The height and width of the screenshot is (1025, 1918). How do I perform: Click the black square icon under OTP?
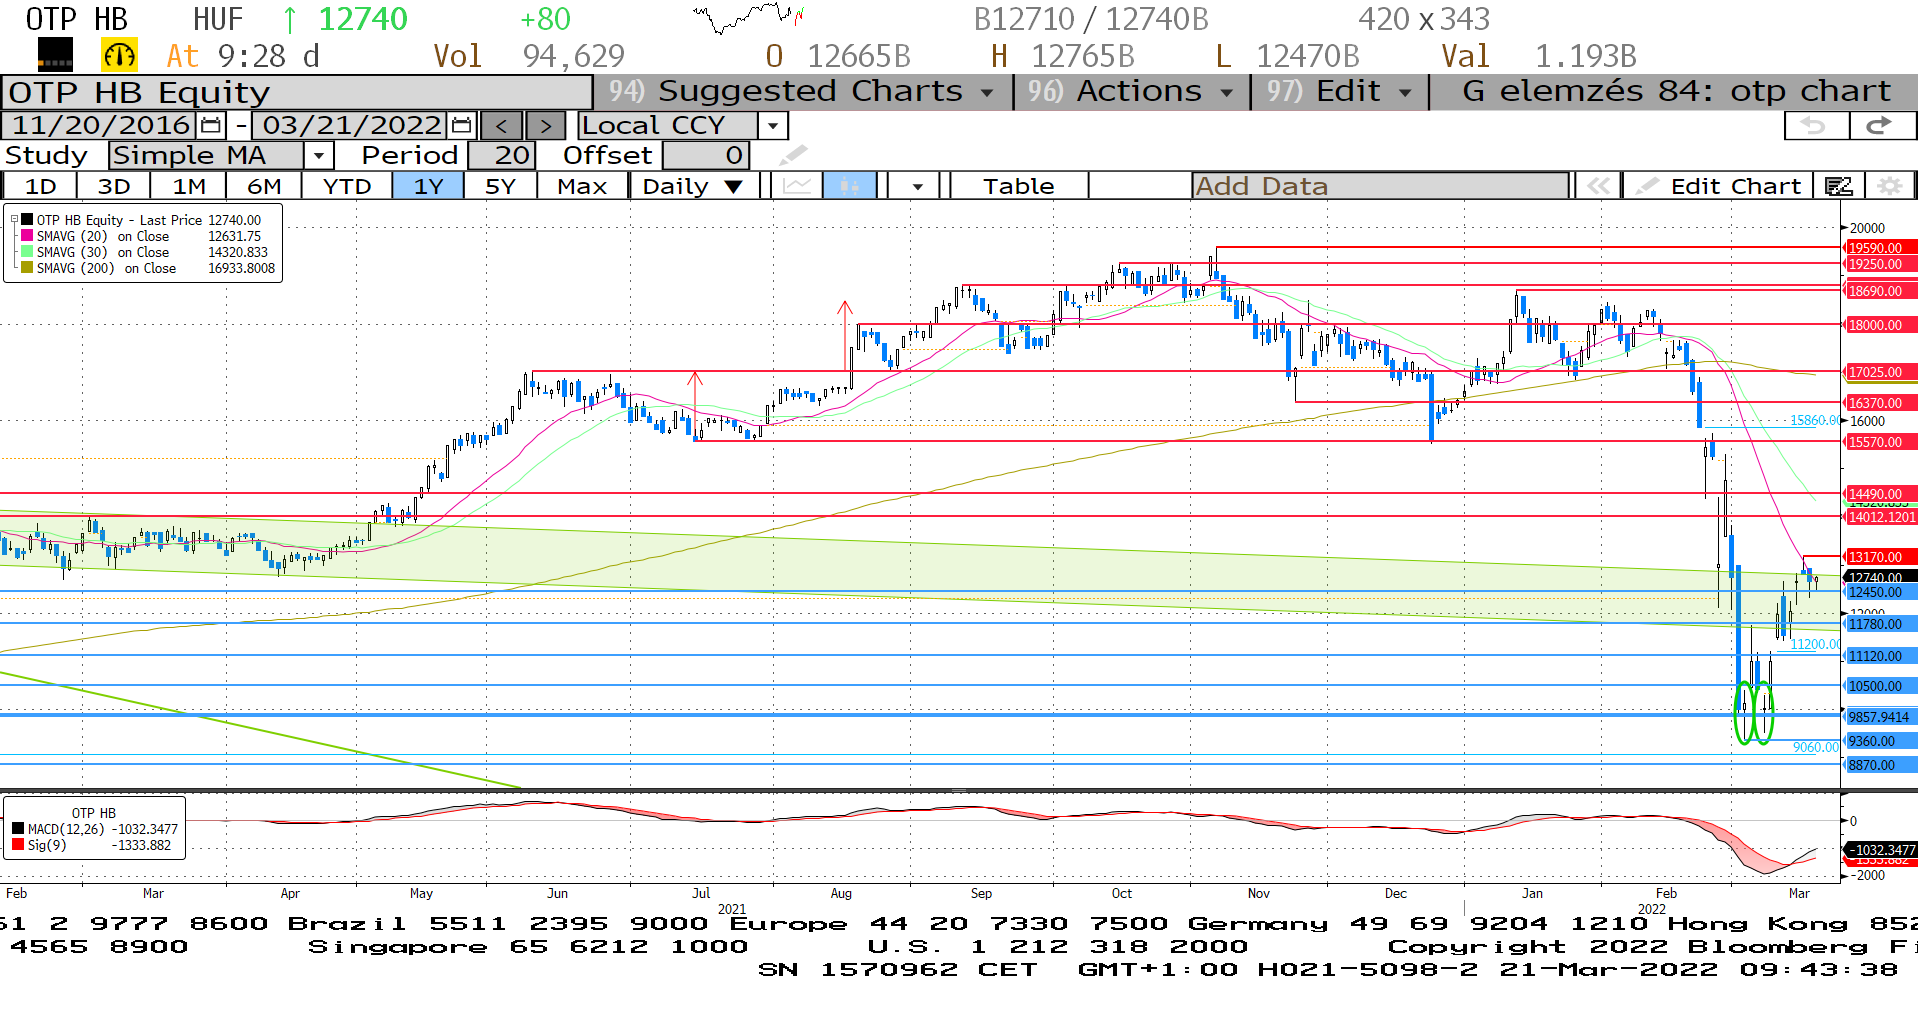[55, 55]
